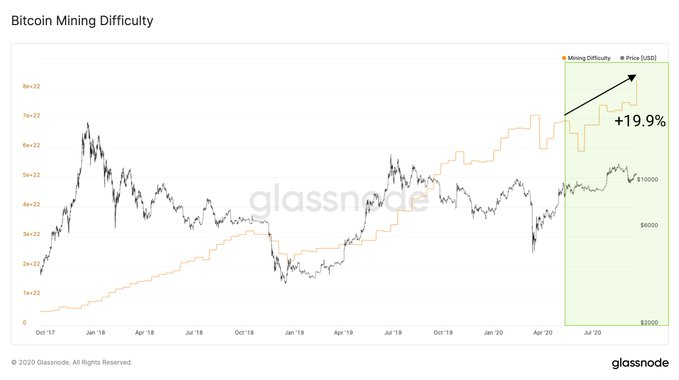Click the Bitcoin Mining Difficulty title
The width and height of the screenshot is (679, 380).
point(82,21)
